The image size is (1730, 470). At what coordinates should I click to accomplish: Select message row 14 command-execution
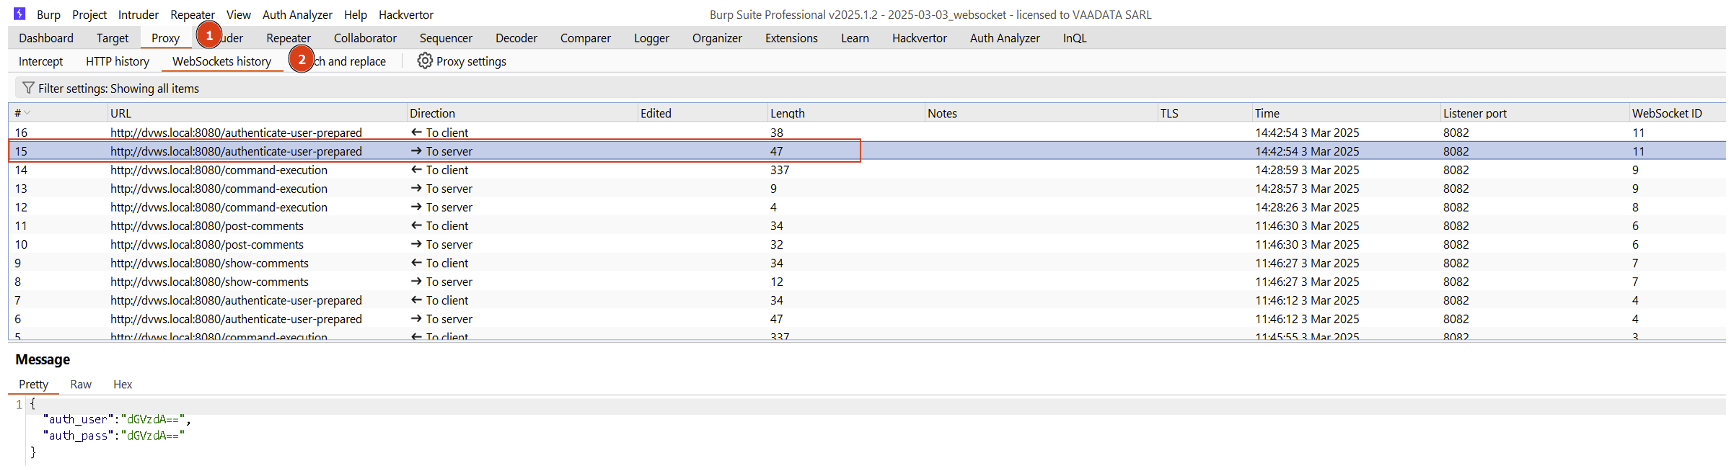(x=219, y=170)
